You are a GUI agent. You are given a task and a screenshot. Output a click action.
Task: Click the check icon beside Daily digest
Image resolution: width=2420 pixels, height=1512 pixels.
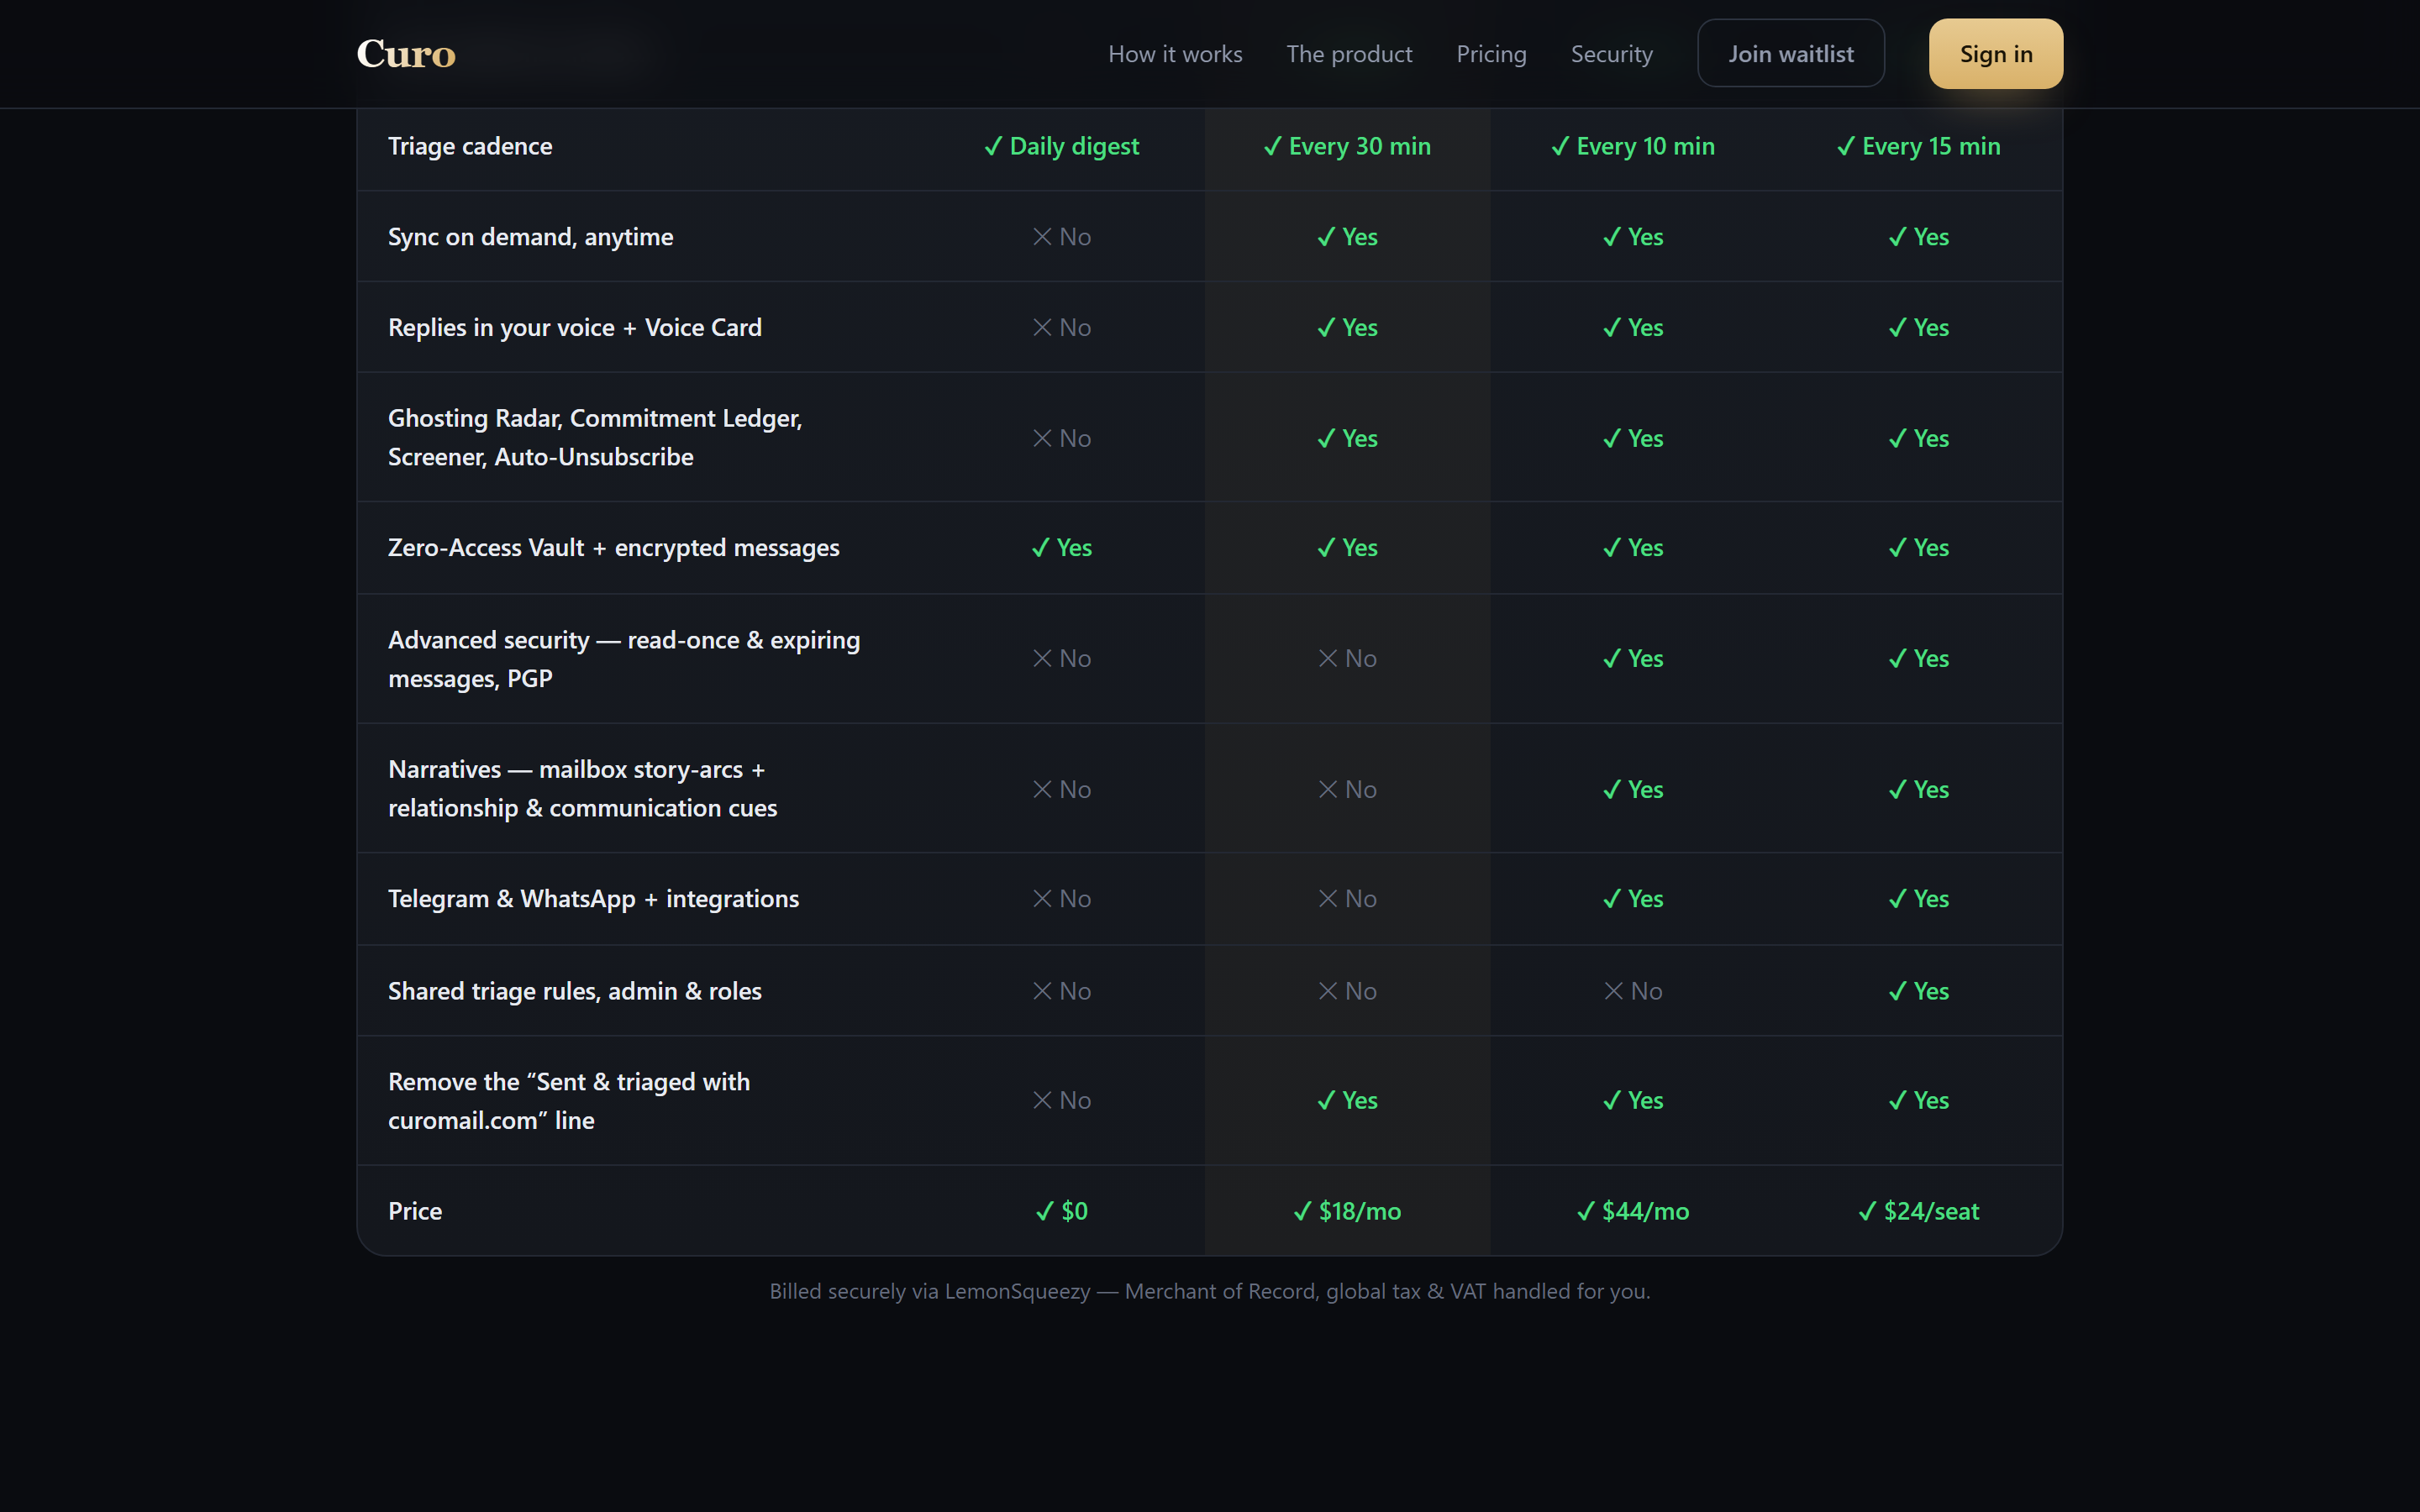pos(993,146)
